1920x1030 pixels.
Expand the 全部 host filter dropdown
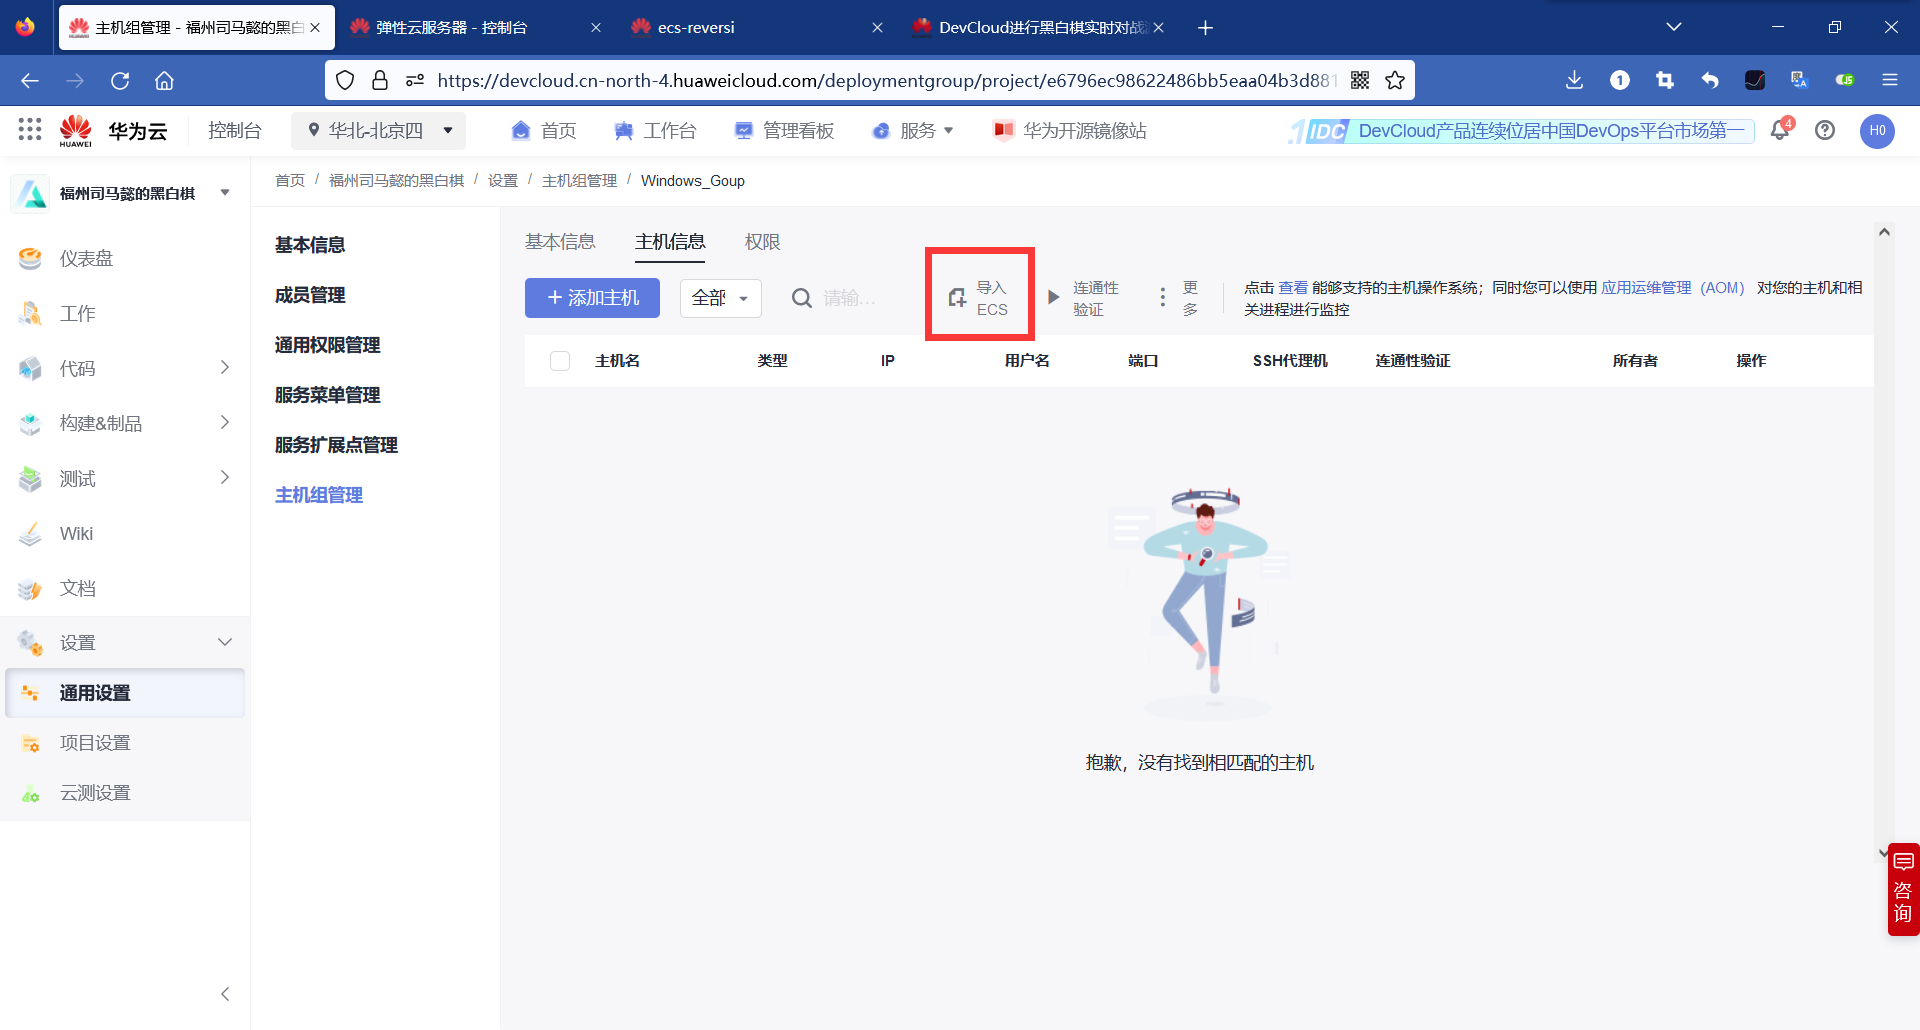tap(720, 298)
